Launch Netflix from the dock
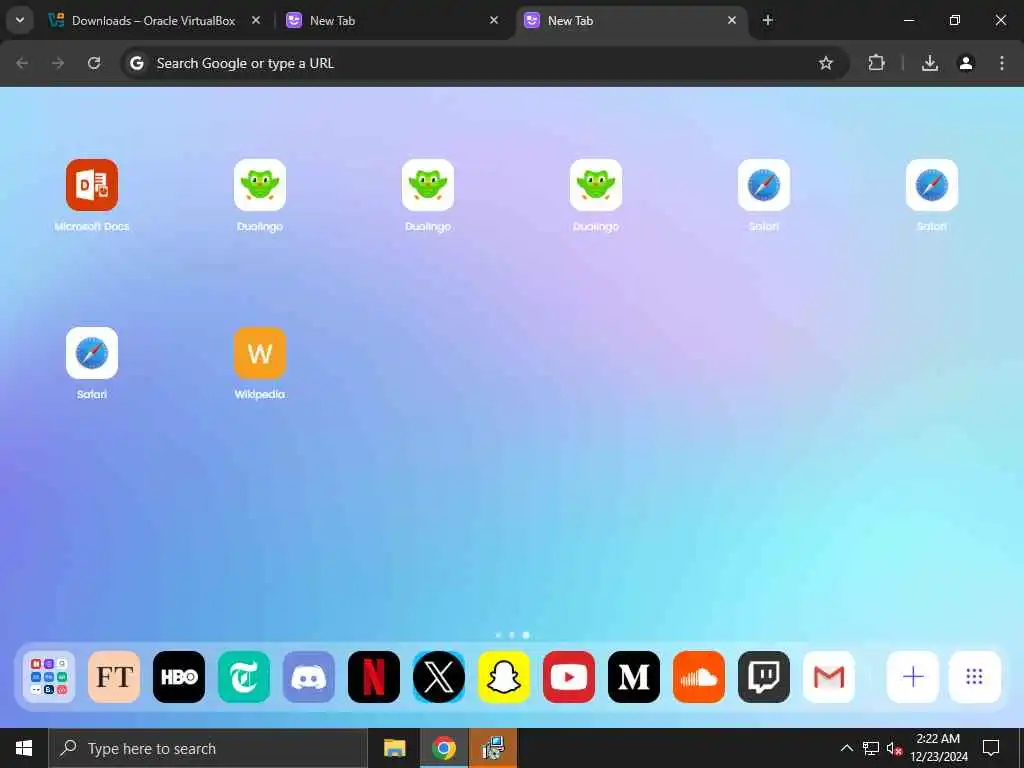This screenshot has height=768, width=1024. pyautogui.click(x=374, y=677)
